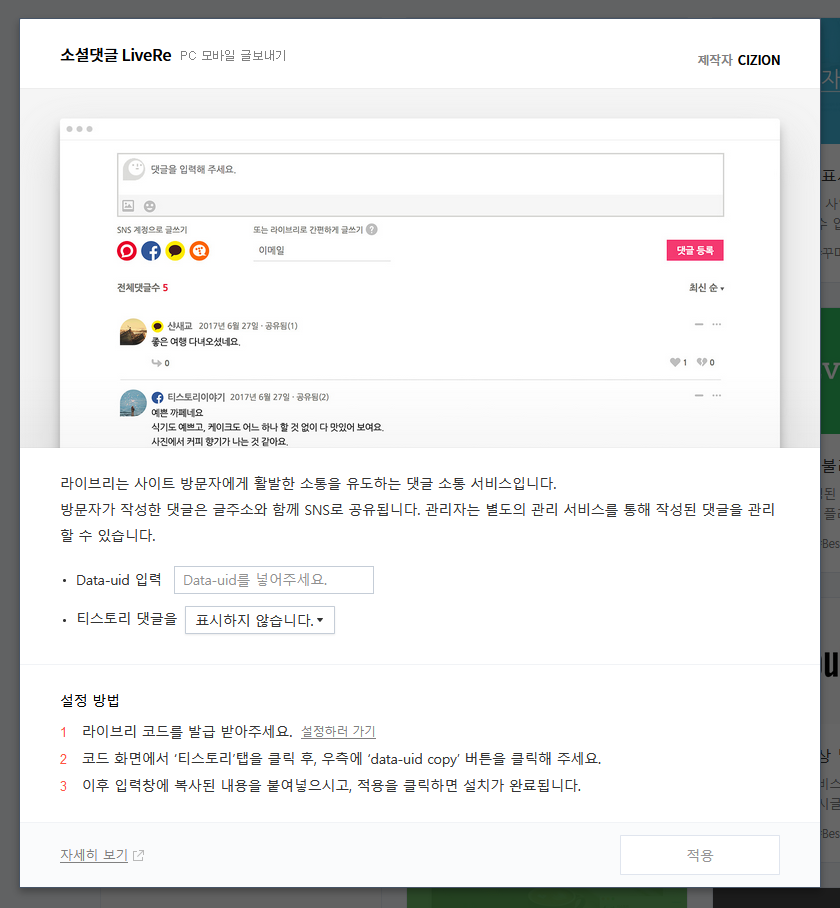Screen dimensions: 840x908
Task: Click the external link icon beside 자세히 보기
Action: coord(138,855)
